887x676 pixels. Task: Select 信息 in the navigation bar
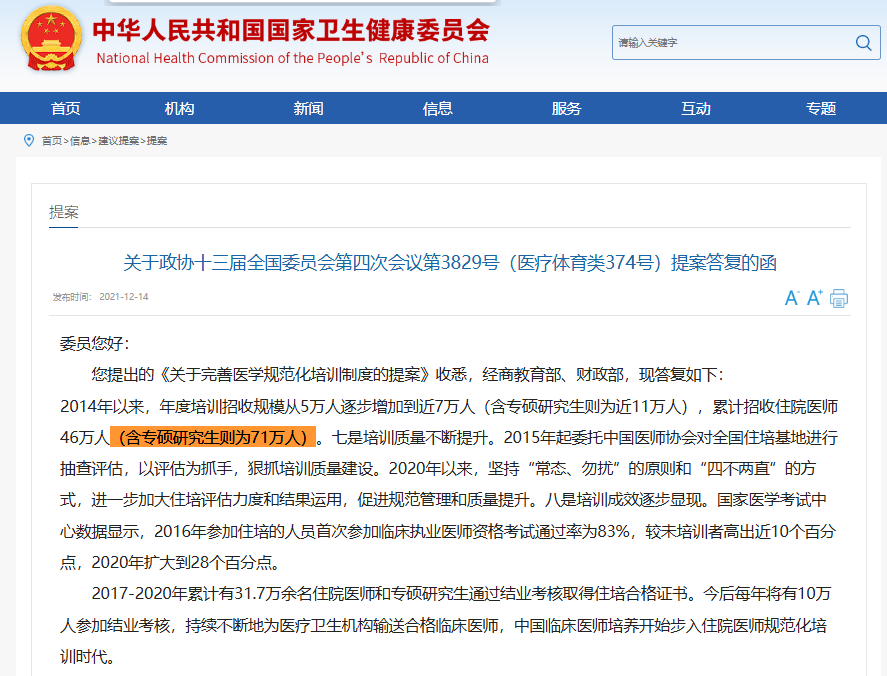438,109
